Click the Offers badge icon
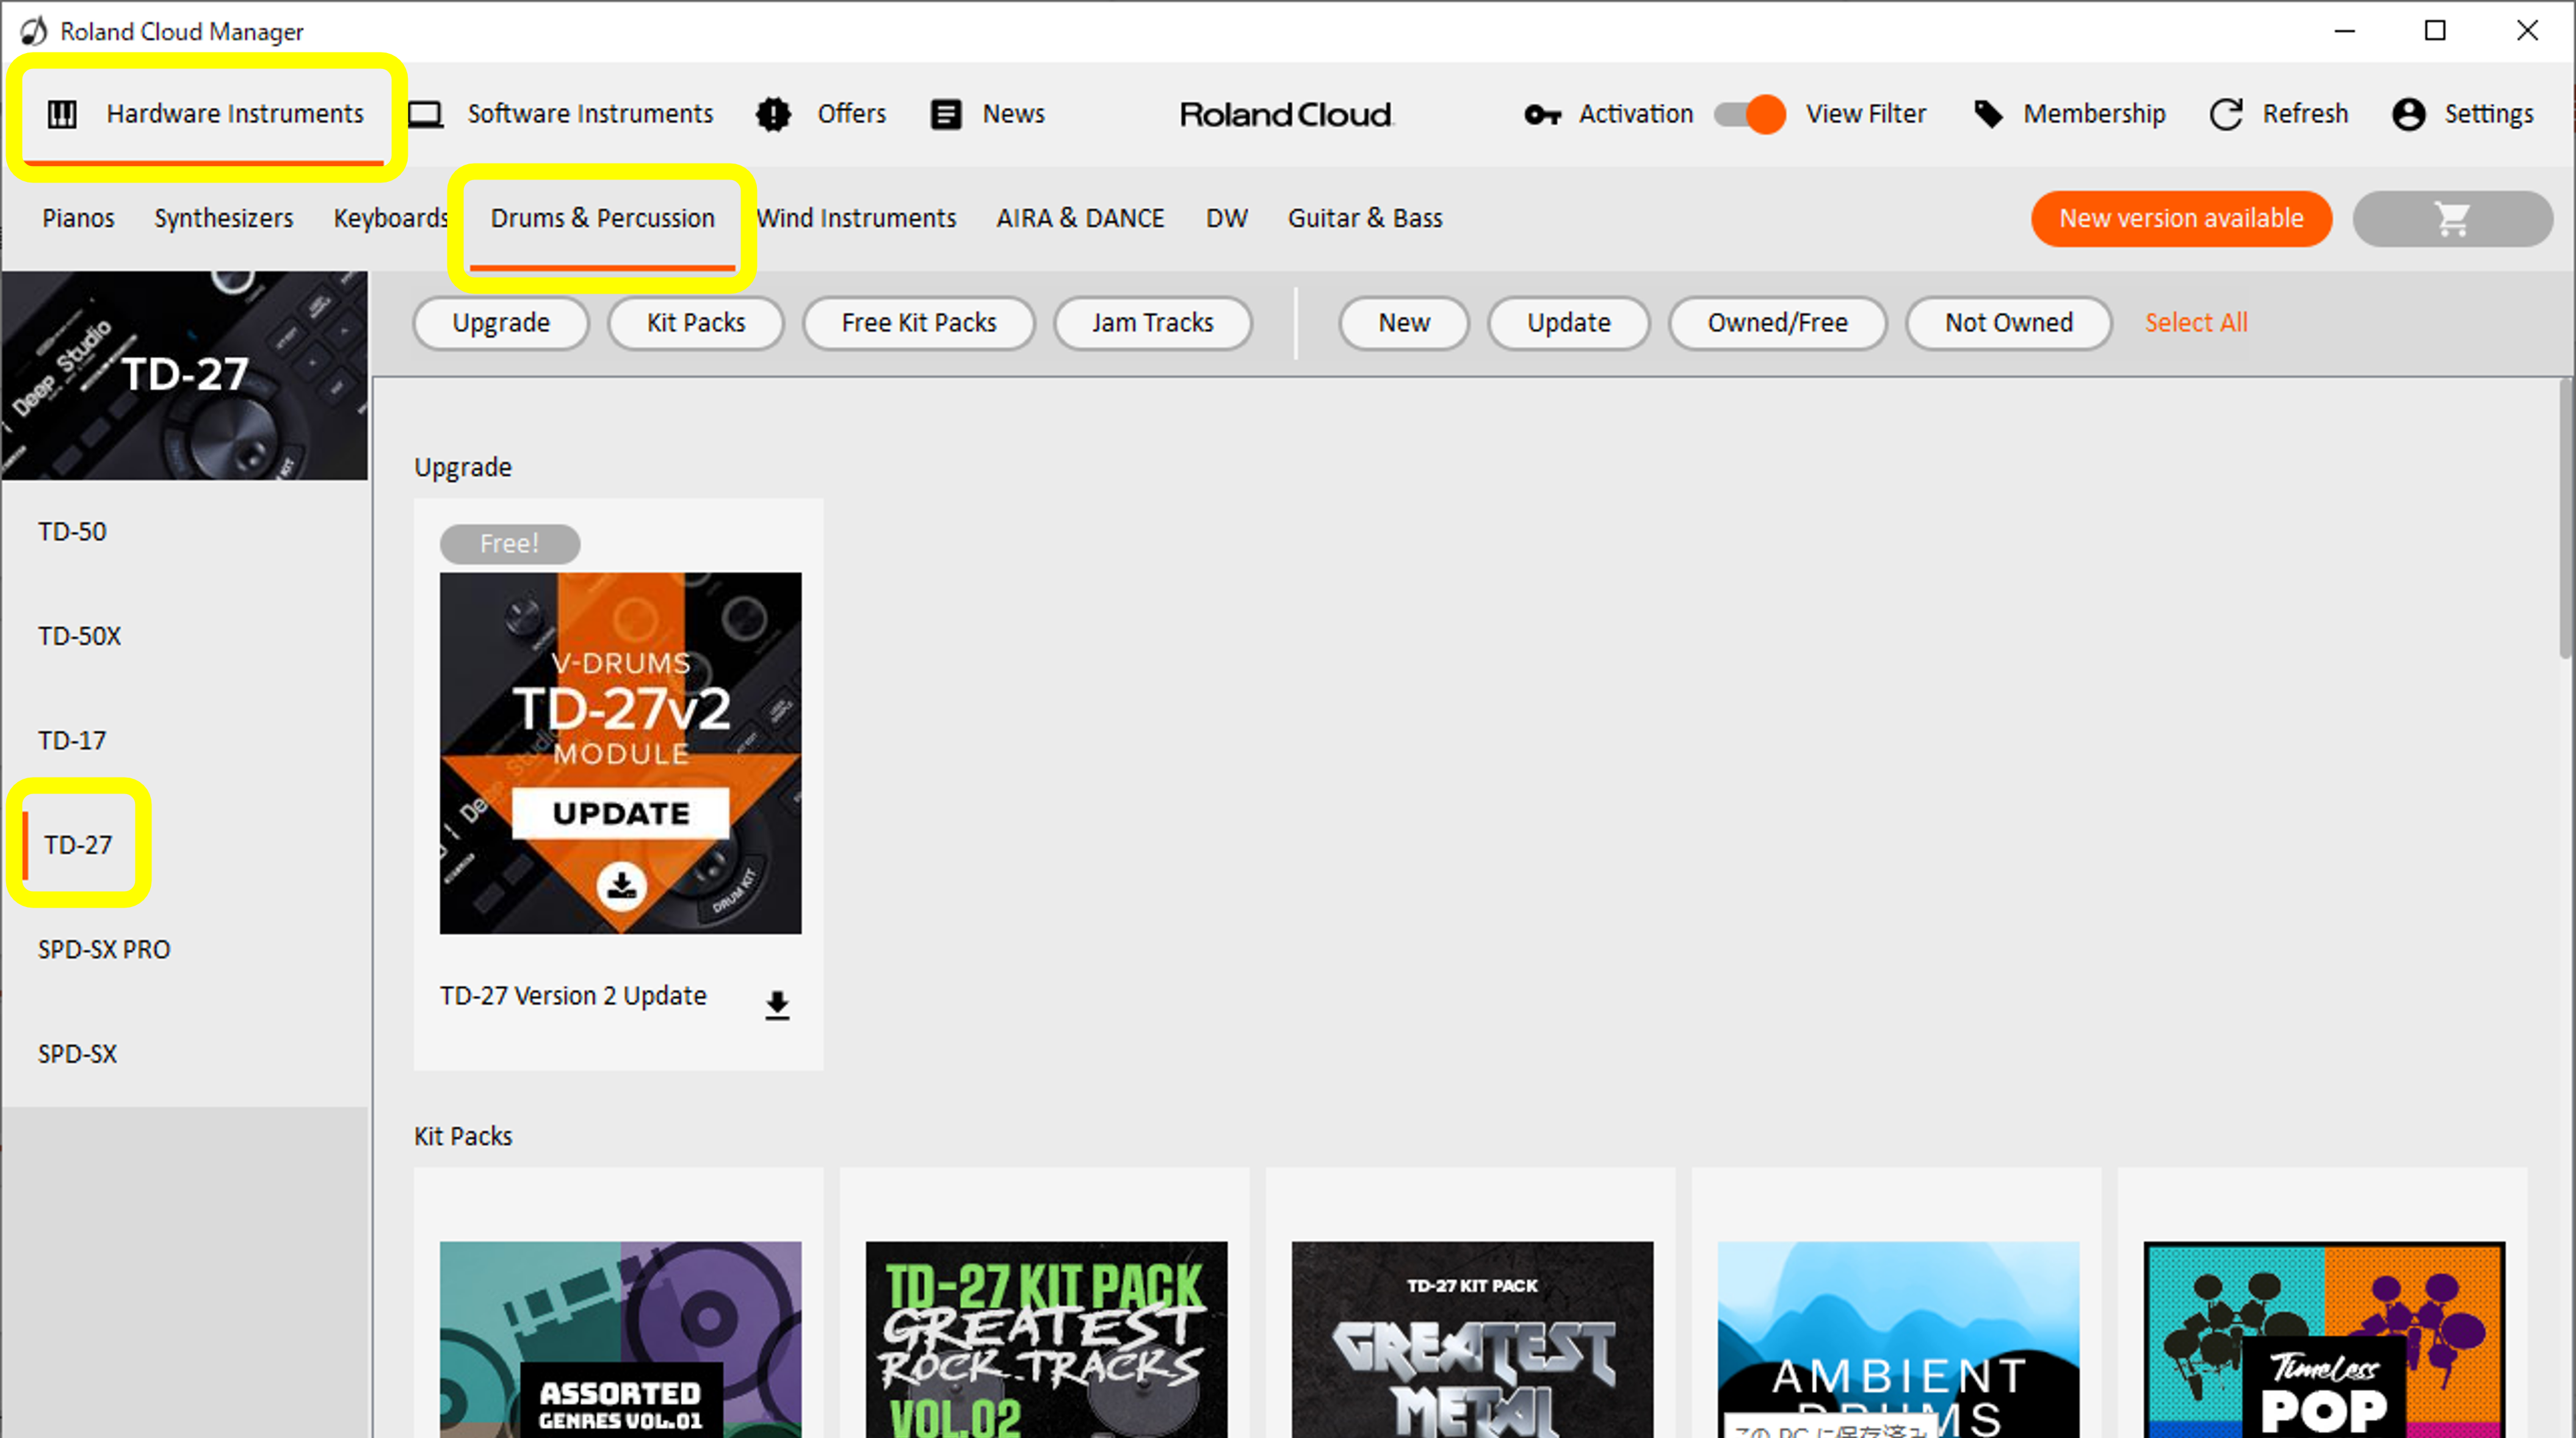 point(773,114)
